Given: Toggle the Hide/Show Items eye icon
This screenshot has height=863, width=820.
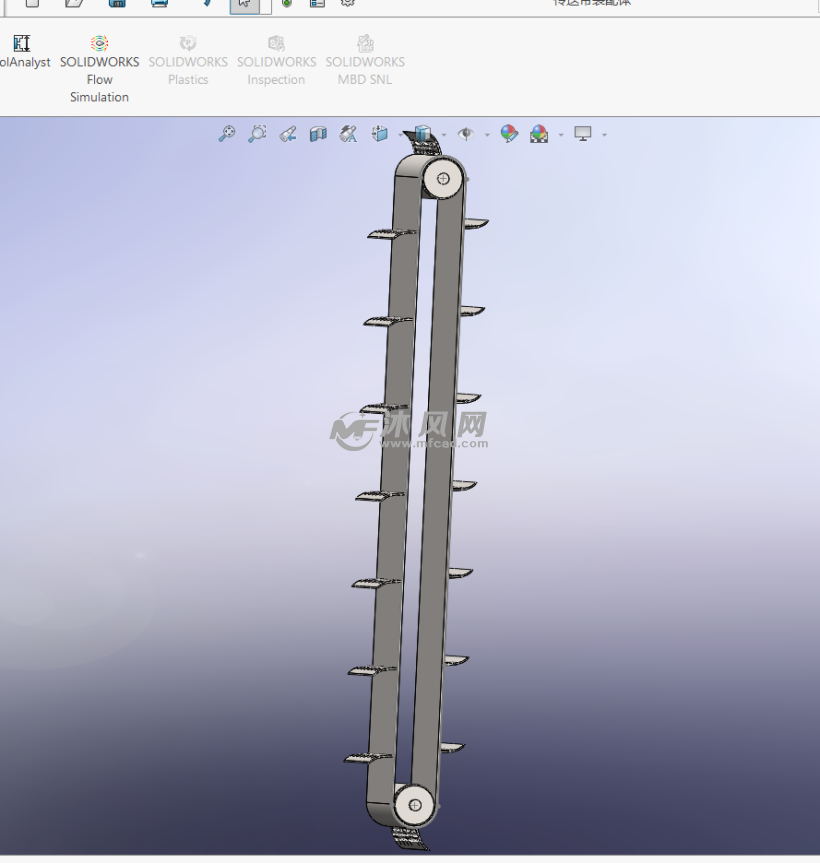Looking at the screenshot, I should tap(465, 134).
